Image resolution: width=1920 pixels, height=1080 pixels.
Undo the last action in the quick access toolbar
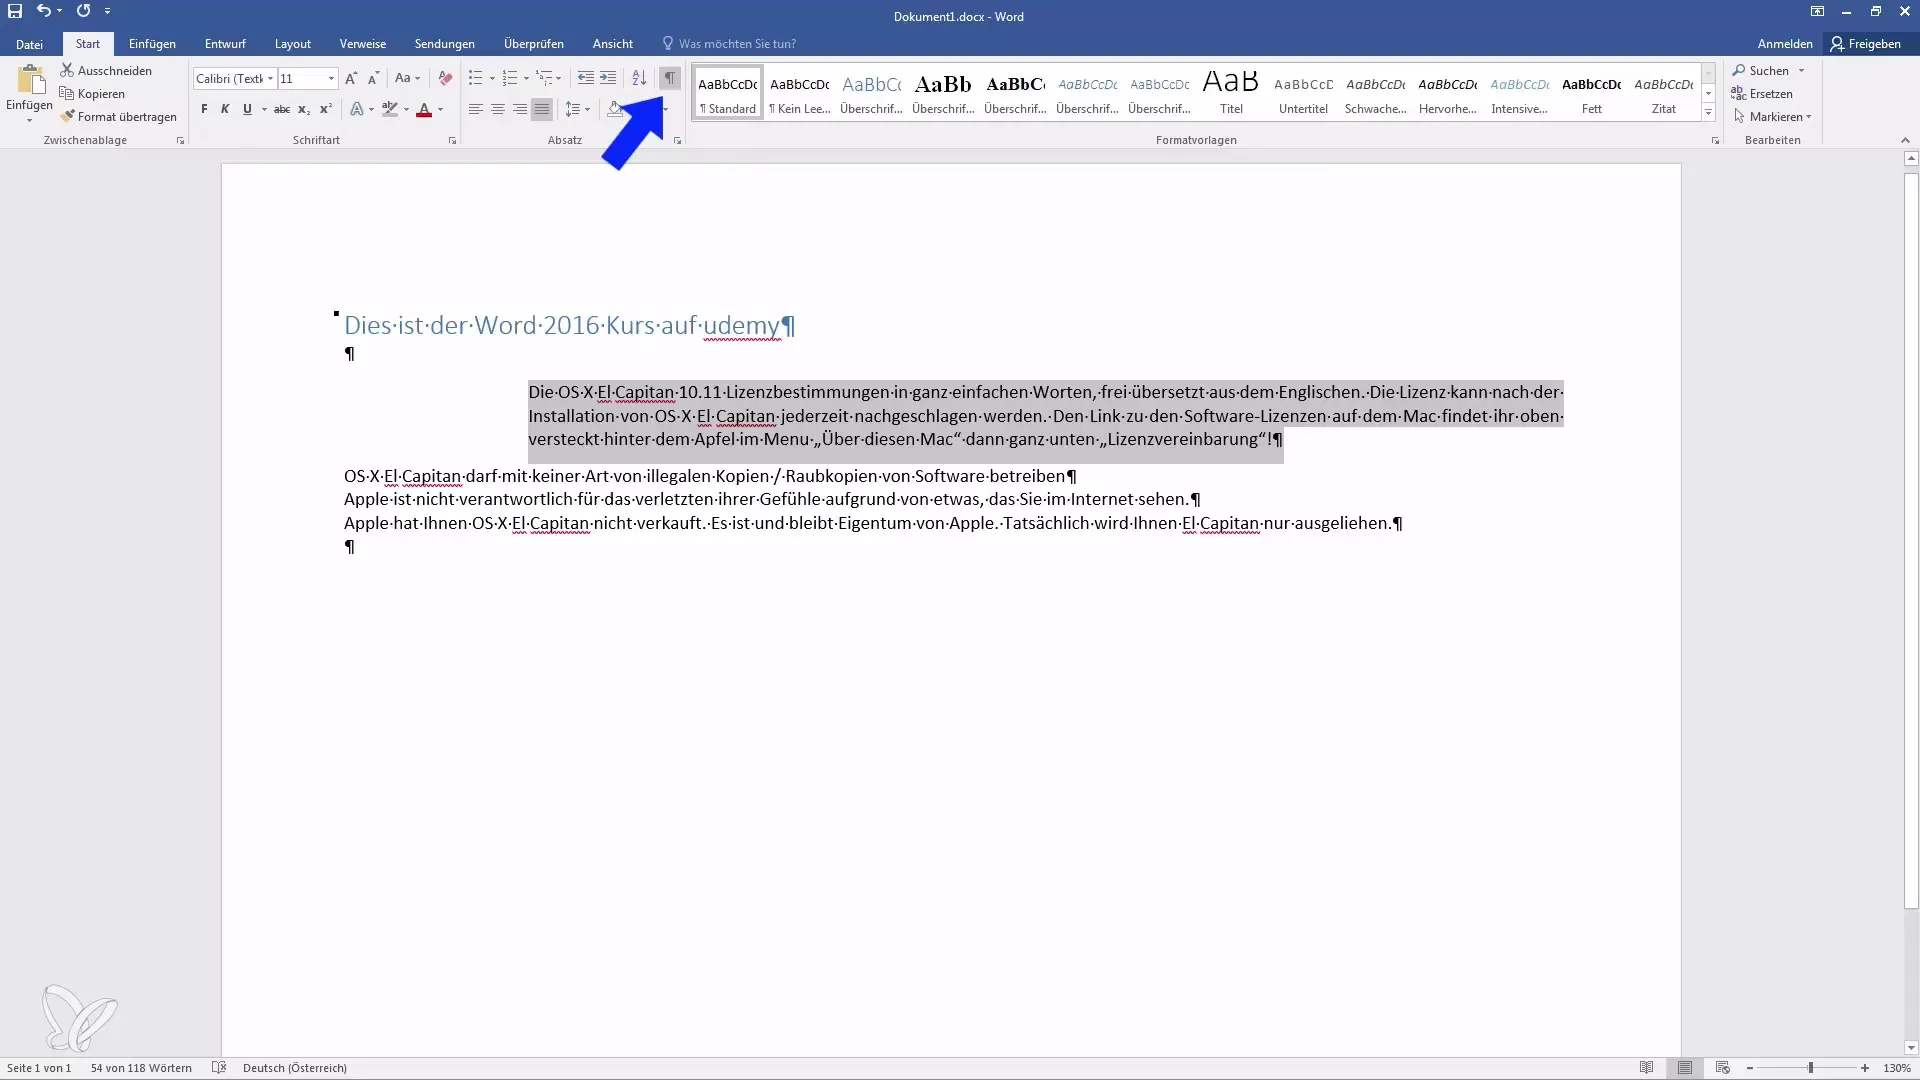pyautogui.click(x=43, y=11)
